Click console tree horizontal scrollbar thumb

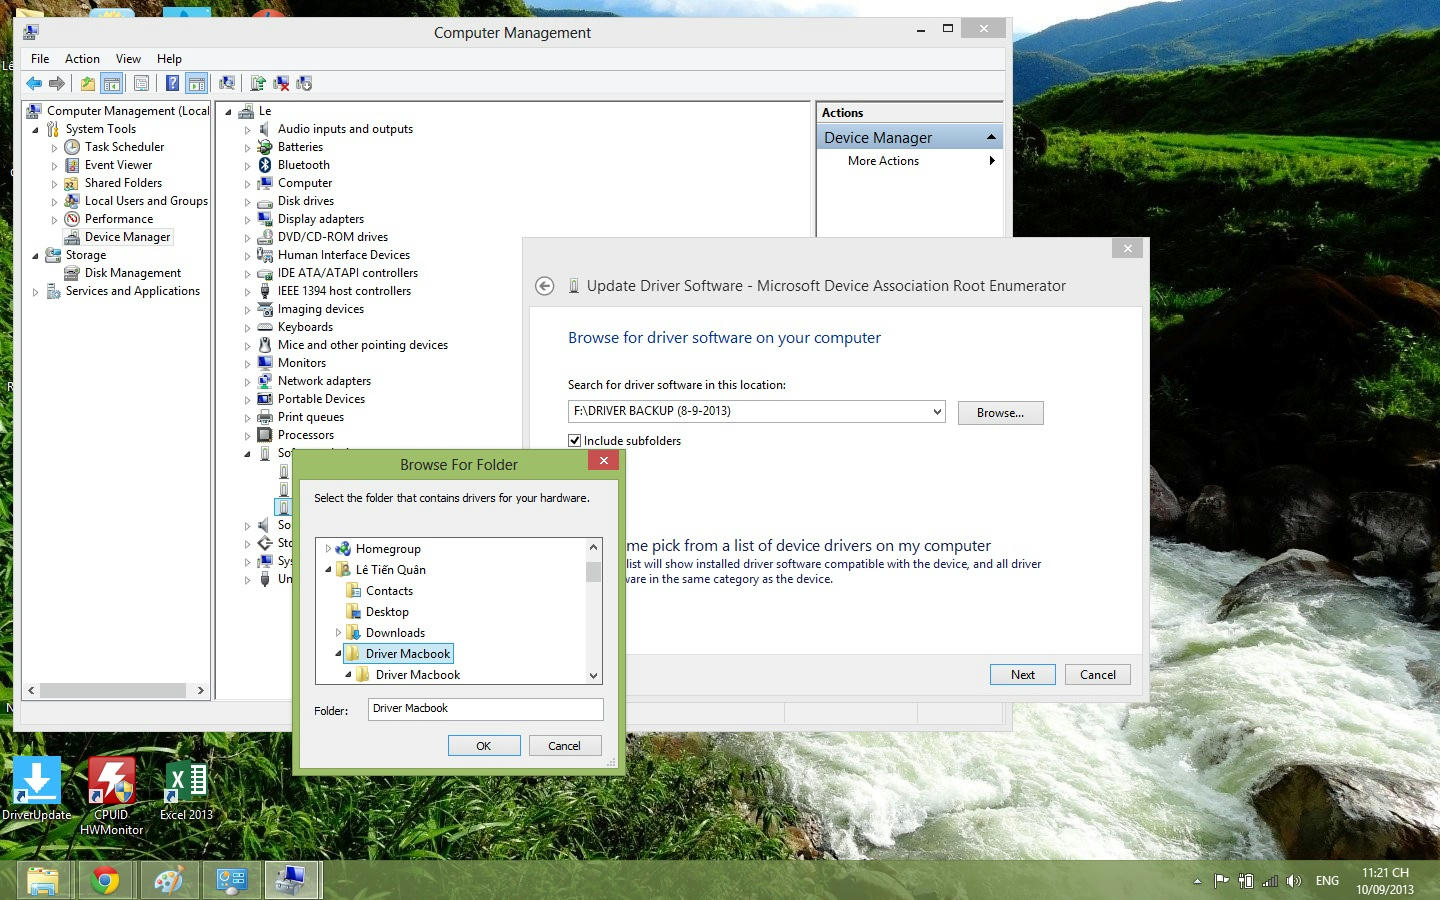[112, 690]
